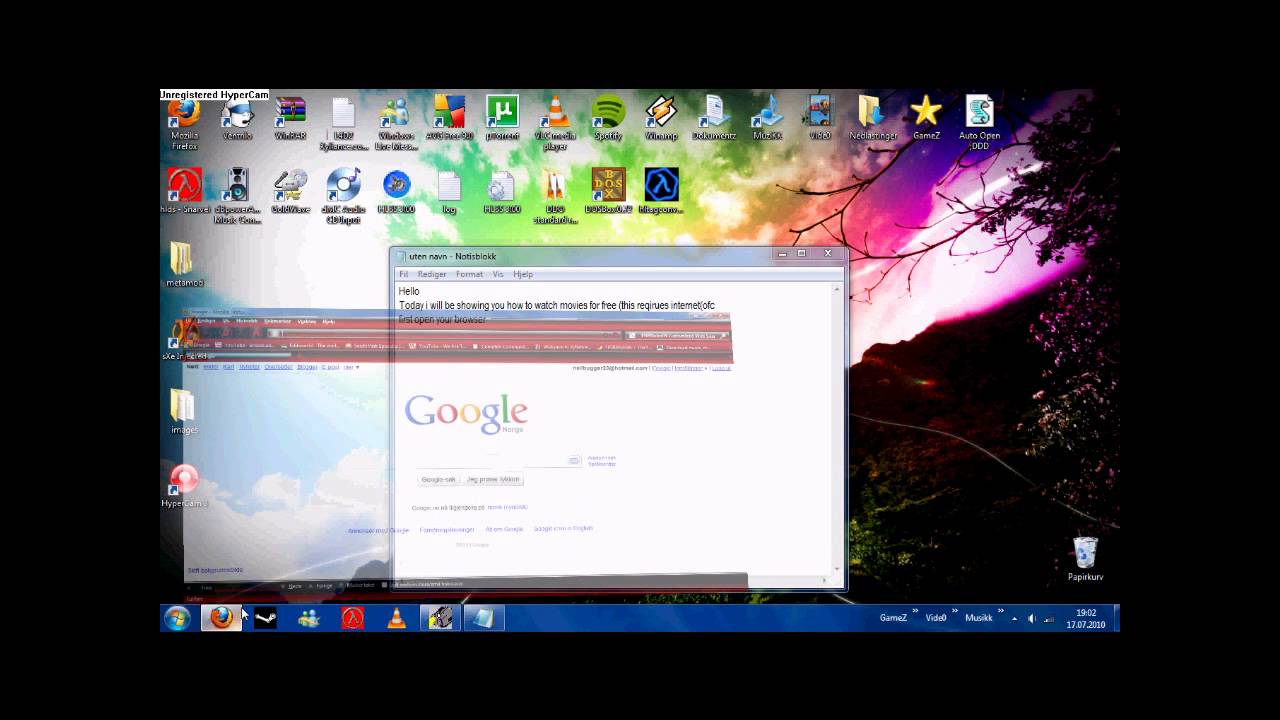
Task: Open the Rediger menu in Notisblokk
Action: [x=432, y=274]
